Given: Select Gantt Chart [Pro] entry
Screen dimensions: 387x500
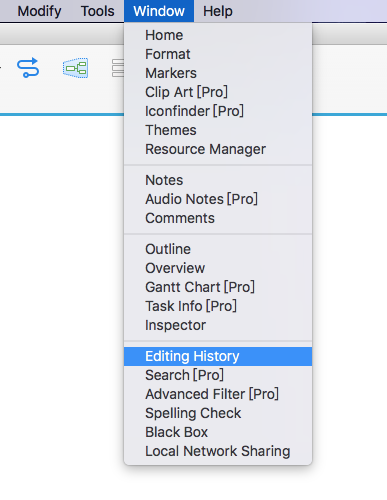Looking at the screenshot, I should point(218,287).
